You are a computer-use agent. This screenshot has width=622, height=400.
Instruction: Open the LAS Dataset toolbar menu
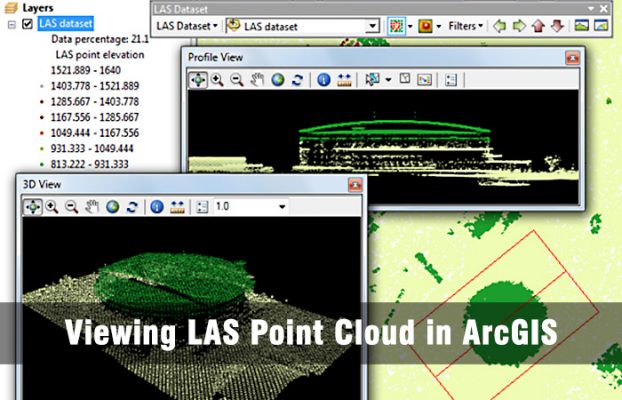click(187, 26)
